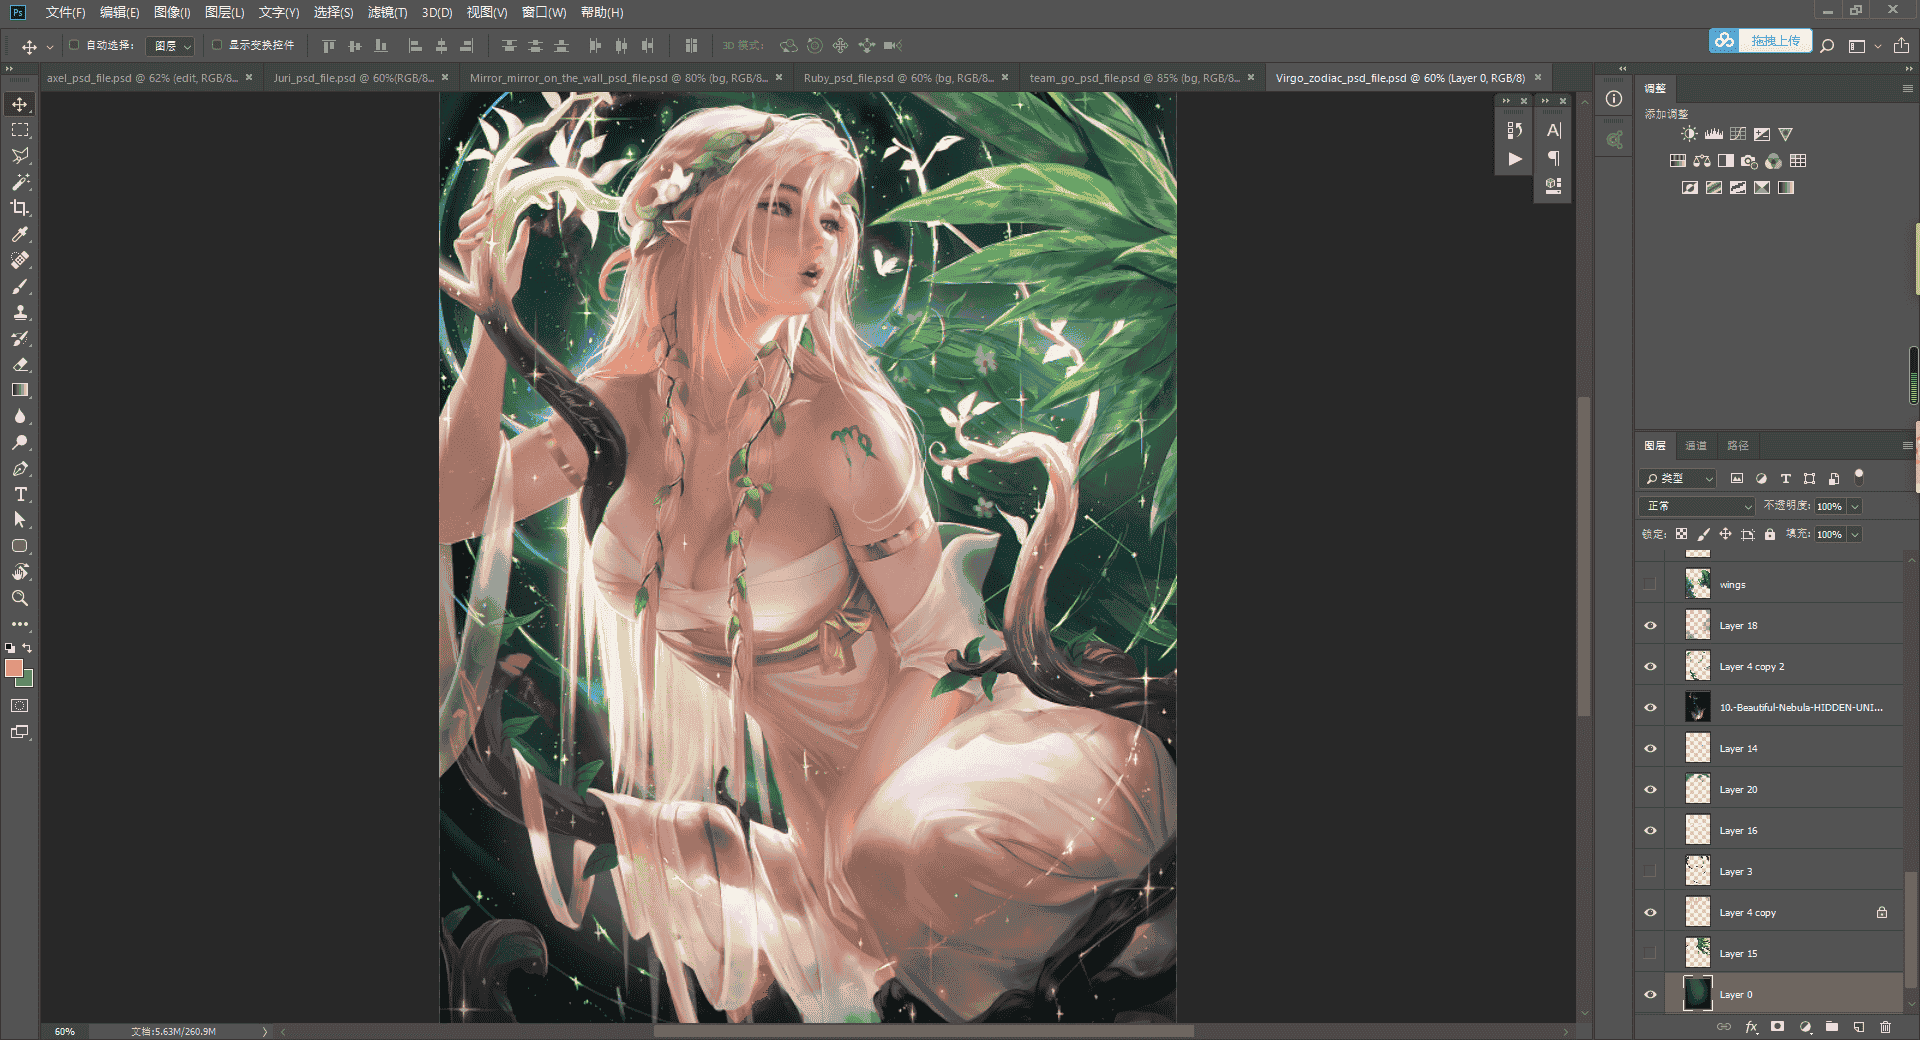Image resolution: width=1920 pixels, height=1040 pixels.
Task: Create a new layer group folder
Action: click(x=1831, y=1027)
